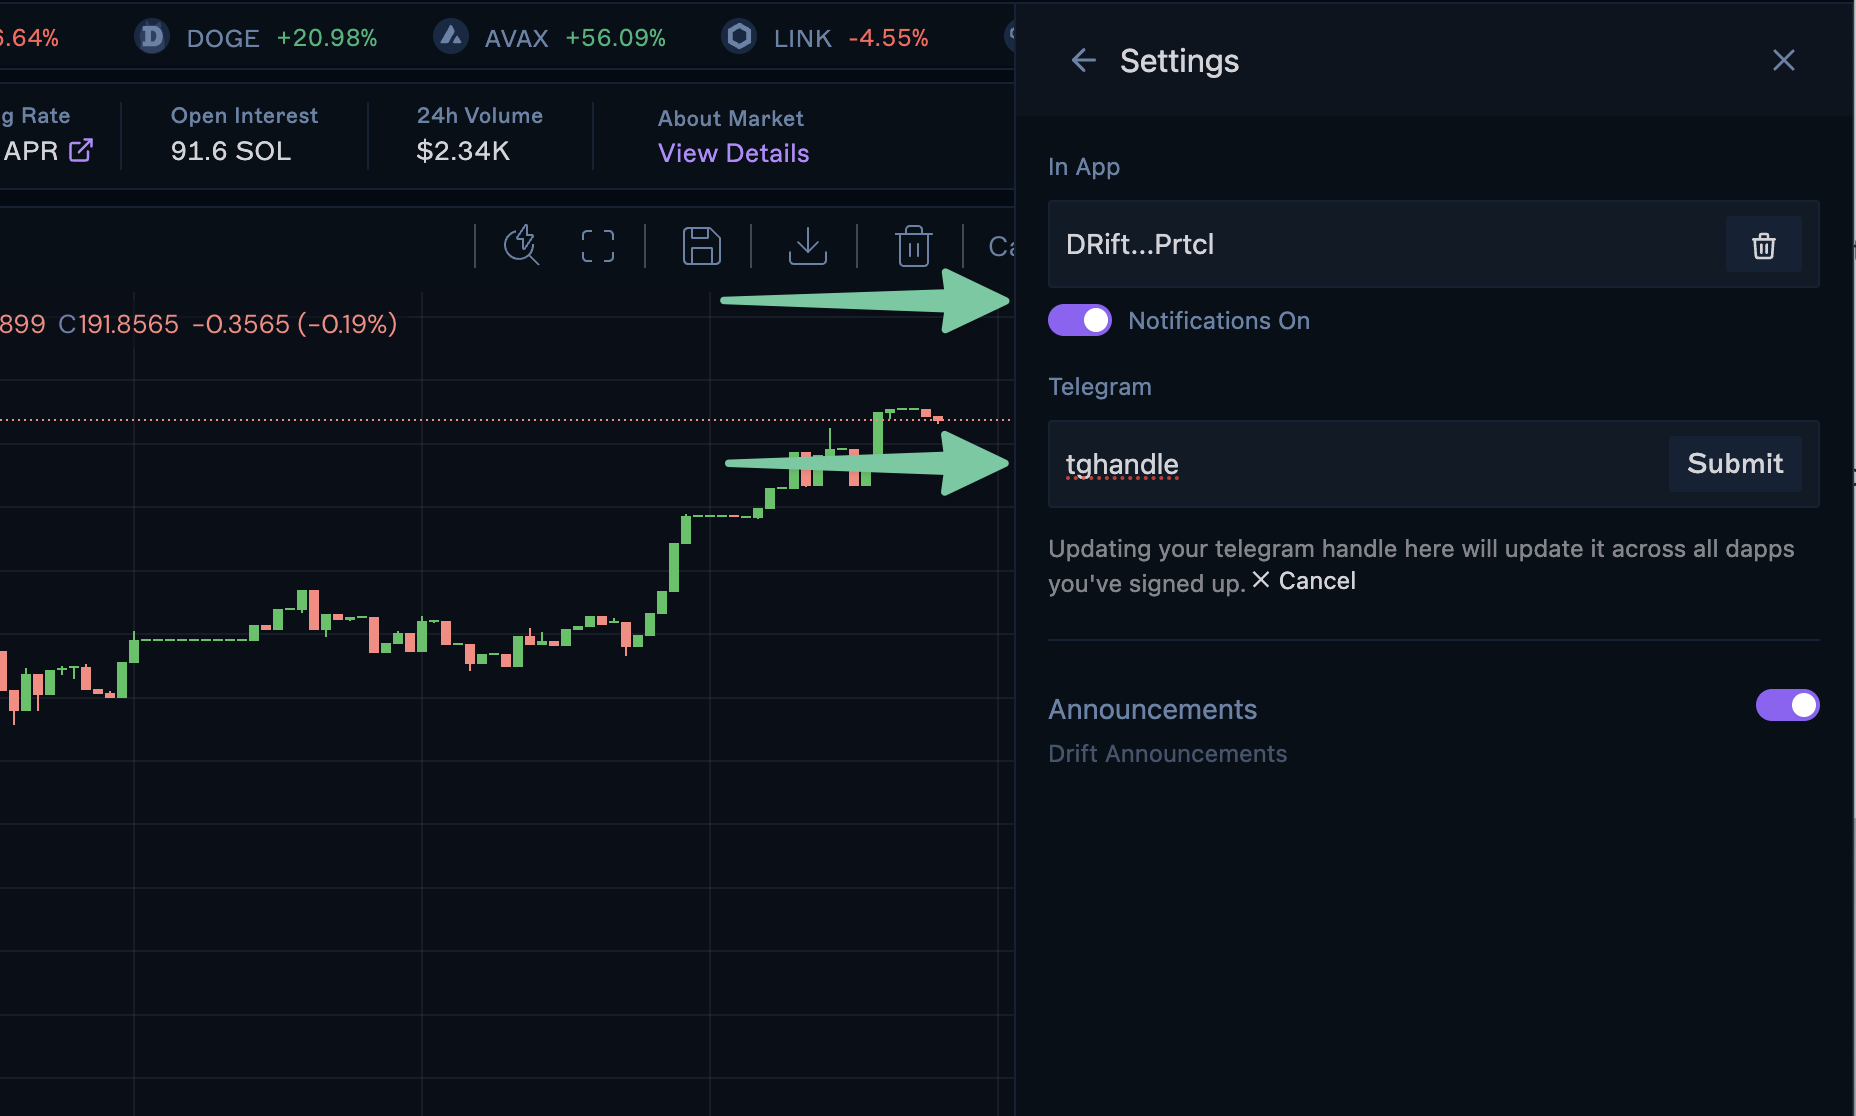Screen dimensions: 1856x1116
Task: Open the funding rate APR external link
Action: click(x=81, y=150)
